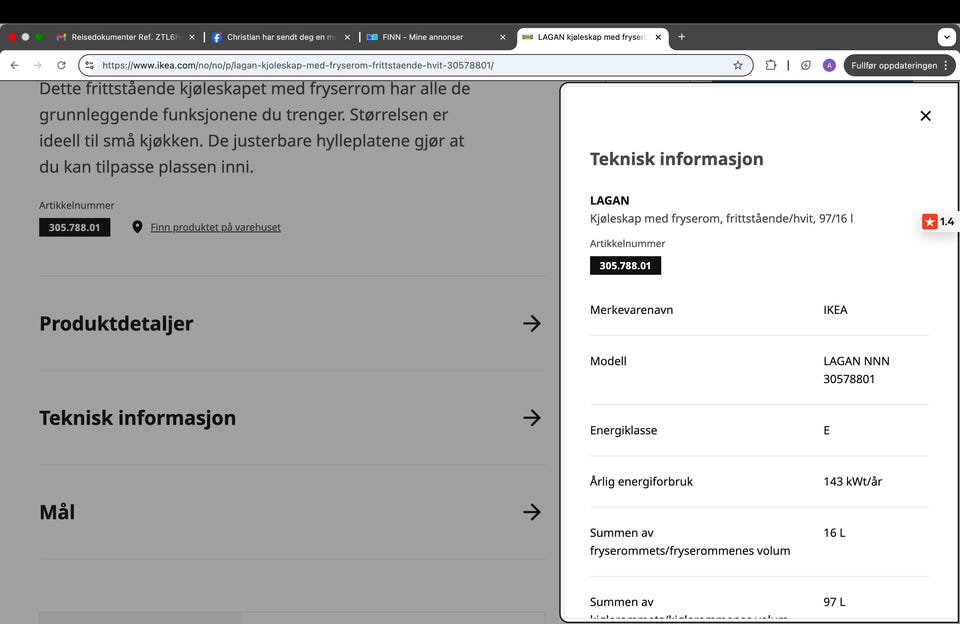Close the FINN tab
The image size is (960, 624).
pyautogui.click(x=503, y=37)
